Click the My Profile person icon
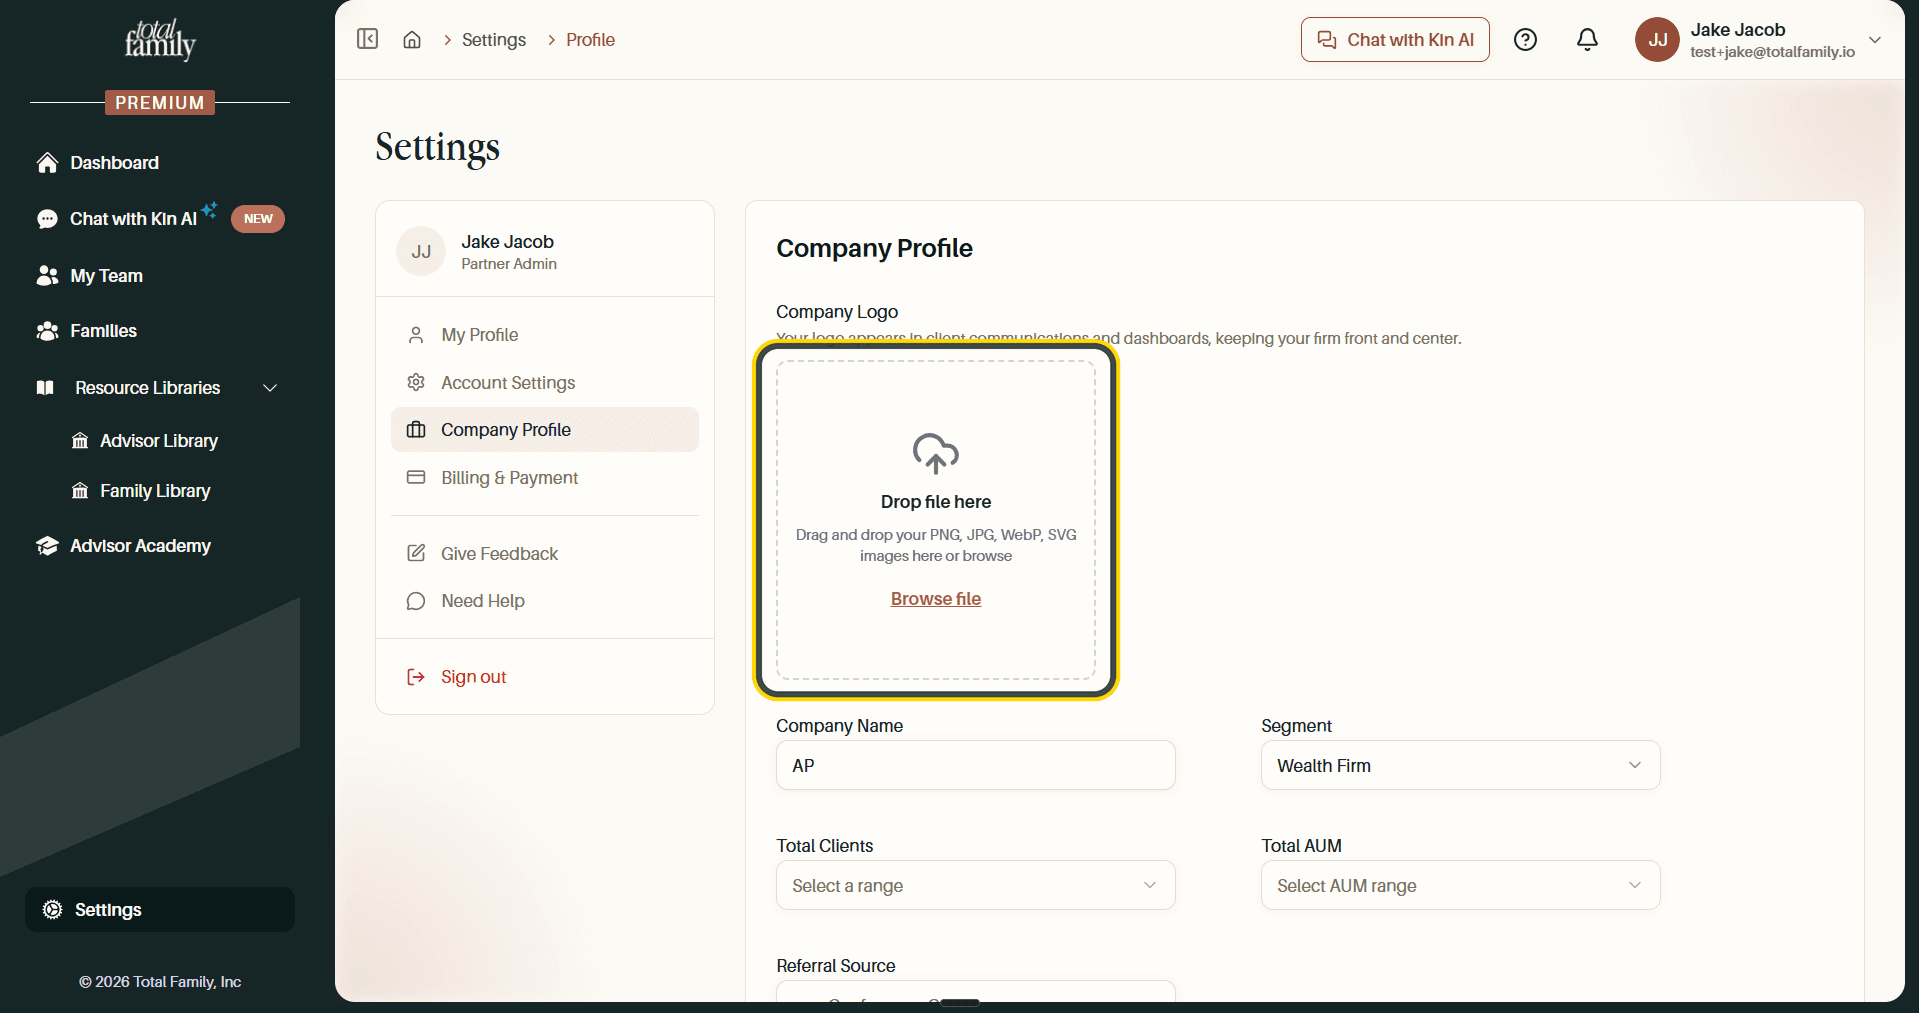Screen dimensions: 1919x1013 (416, 335)
